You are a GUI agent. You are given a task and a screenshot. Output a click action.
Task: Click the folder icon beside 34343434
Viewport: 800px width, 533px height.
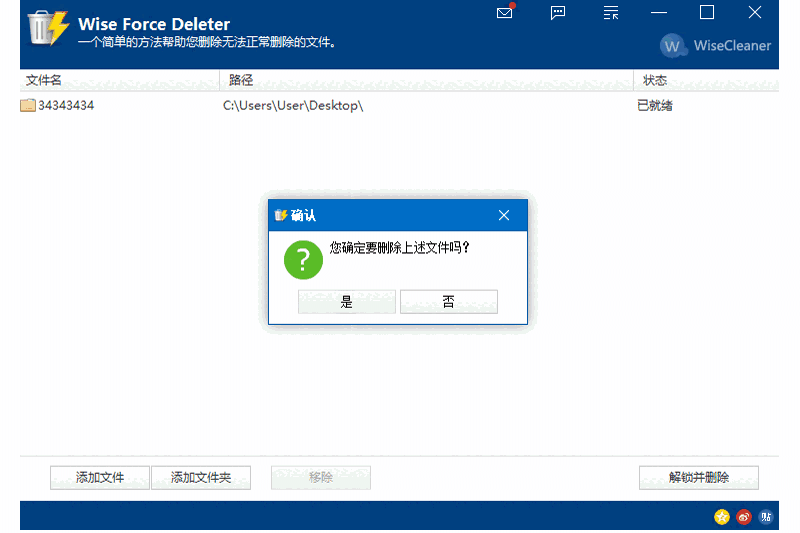28,106
